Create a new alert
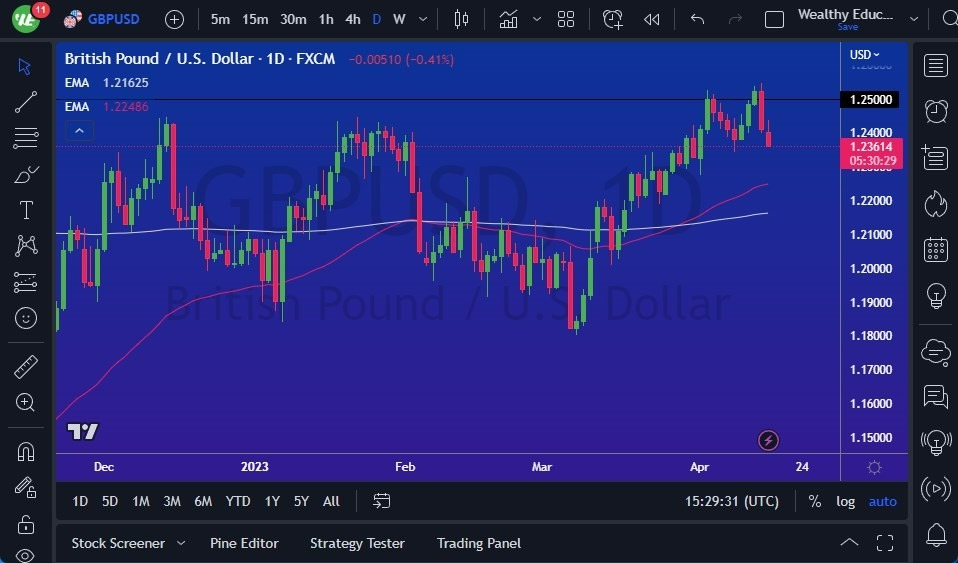Image resolution: width=958 pixels, height=563 pixels. [612, 20]
